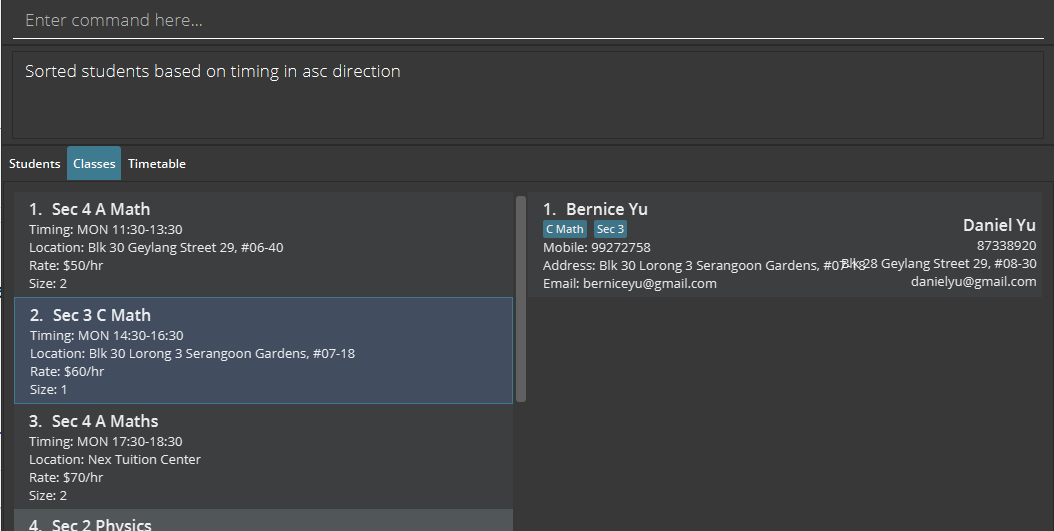Click Location: Blk 30 Geylang Street 29, #06-40
Viewport: 1054px width, 531px height.
click(x=156, y=248)
